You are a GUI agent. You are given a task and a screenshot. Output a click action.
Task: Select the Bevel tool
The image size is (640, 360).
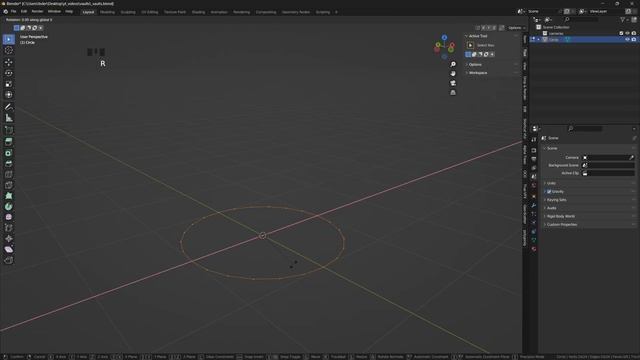point(9,164)
